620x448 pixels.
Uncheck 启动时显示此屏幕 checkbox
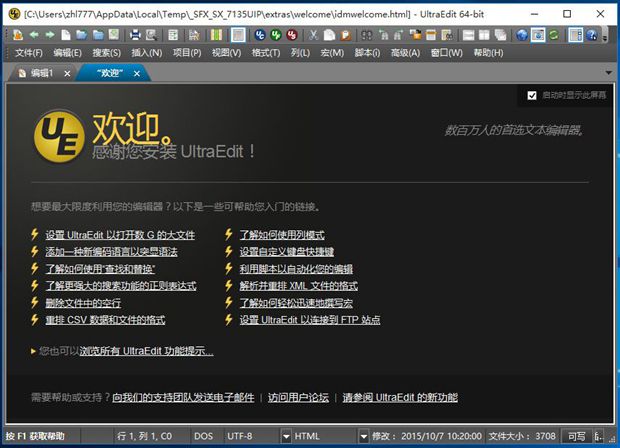click(x=532, y=95)
